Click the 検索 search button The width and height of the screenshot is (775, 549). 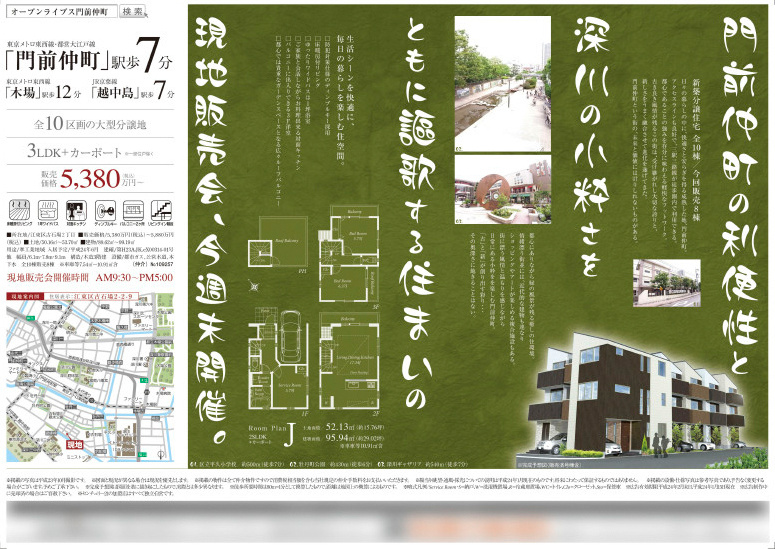(x=132, y=11)
